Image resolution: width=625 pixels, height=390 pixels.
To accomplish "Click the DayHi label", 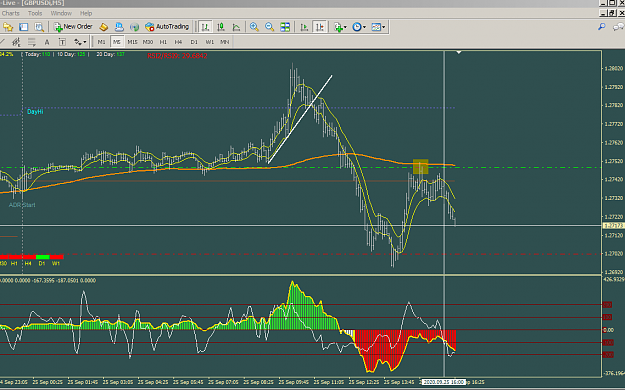I will [35, 112].
